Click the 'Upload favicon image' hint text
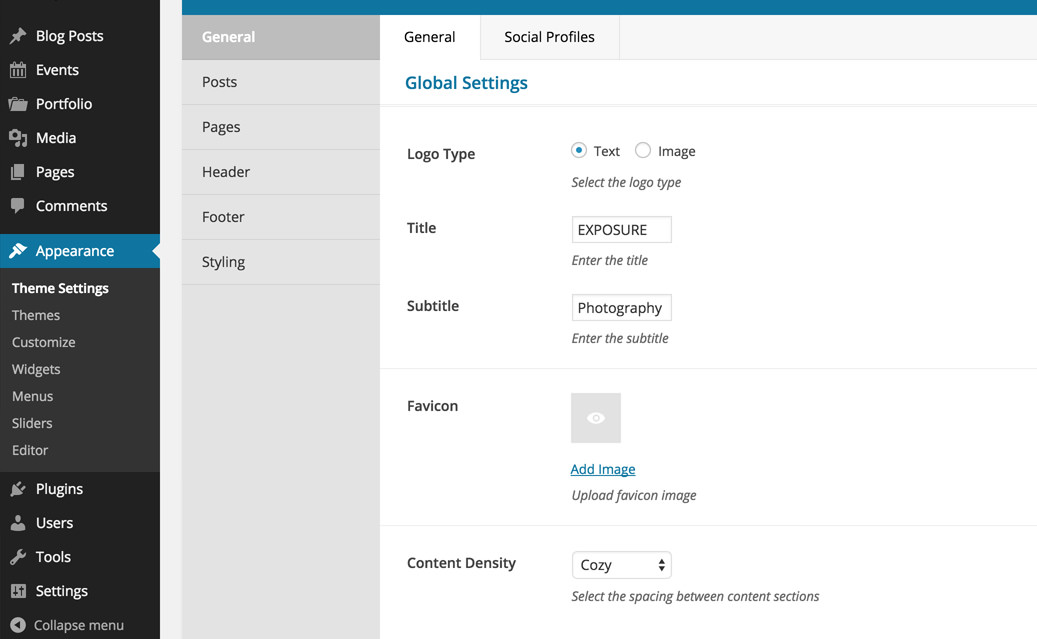Viewport: 1037px width, 639px height. (x=634, y=495)
